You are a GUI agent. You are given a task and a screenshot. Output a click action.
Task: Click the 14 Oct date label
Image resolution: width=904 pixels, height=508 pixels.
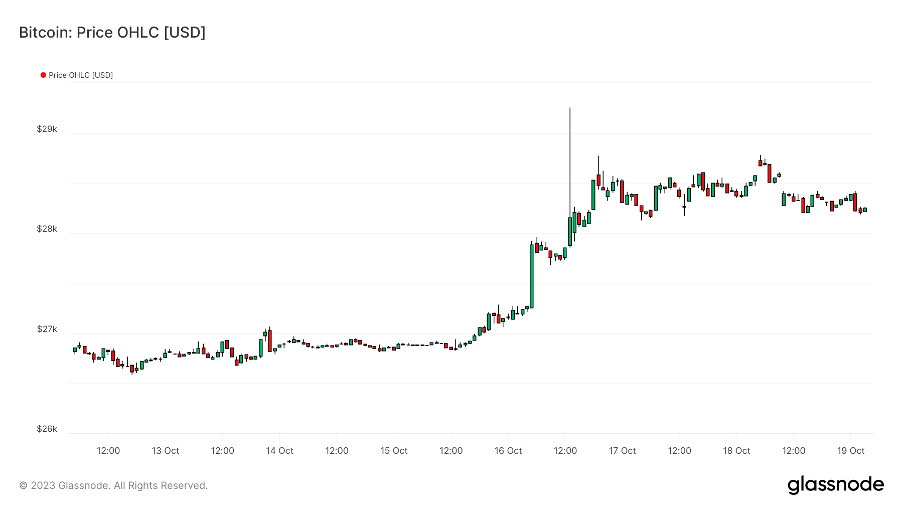click(279, 451)
